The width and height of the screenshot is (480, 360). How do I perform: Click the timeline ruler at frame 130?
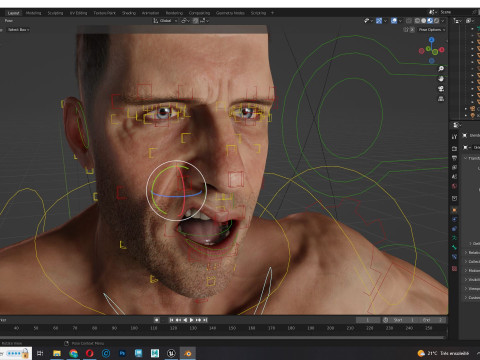point(193,328)
